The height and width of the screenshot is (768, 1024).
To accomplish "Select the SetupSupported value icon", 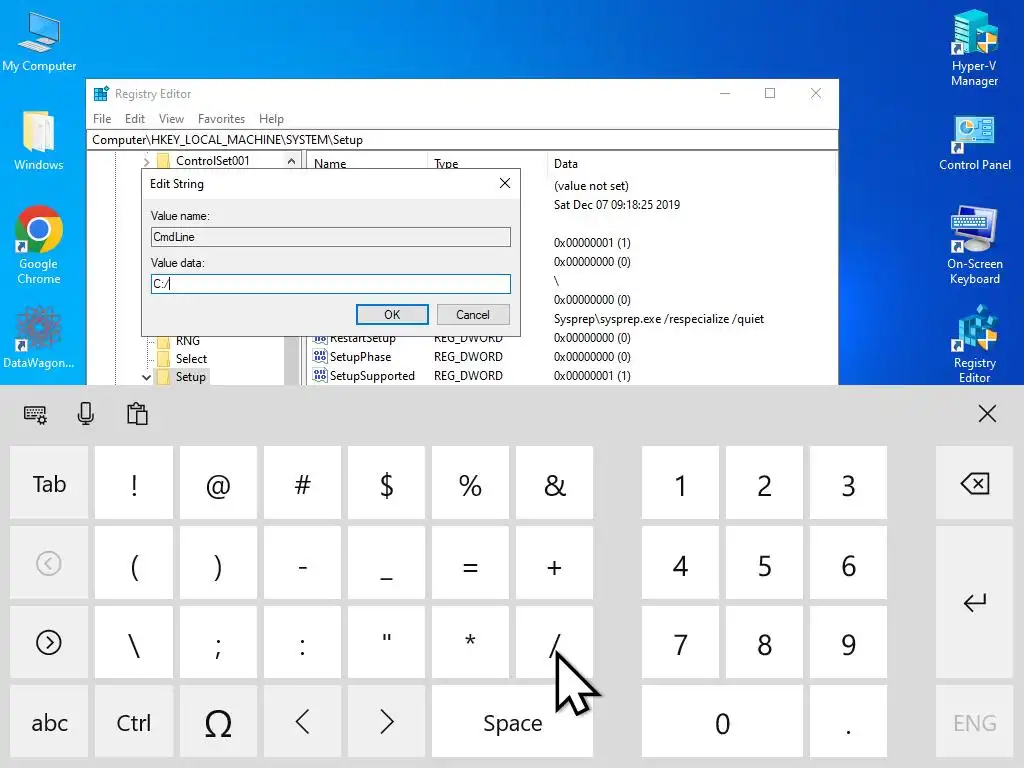I will pyautogui.click(x=320, y=376).
